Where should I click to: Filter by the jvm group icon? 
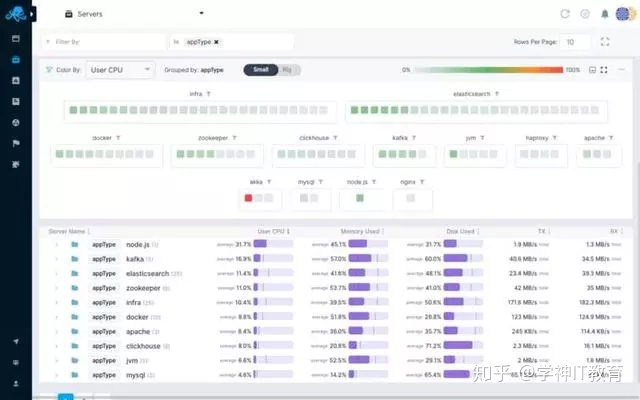coord(482,138)
